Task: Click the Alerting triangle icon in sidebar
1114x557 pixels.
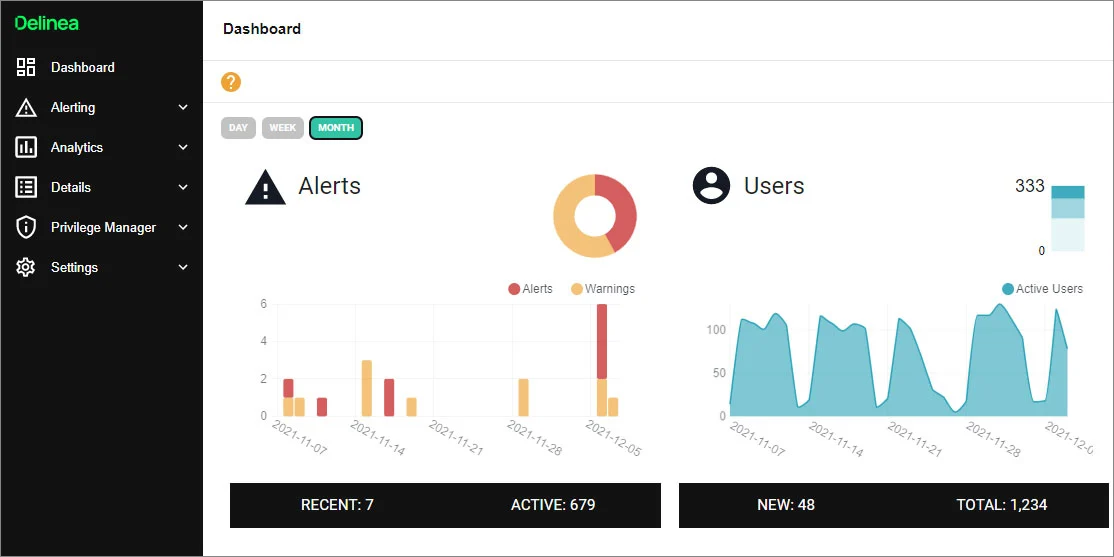Action: tap(26, 107)
